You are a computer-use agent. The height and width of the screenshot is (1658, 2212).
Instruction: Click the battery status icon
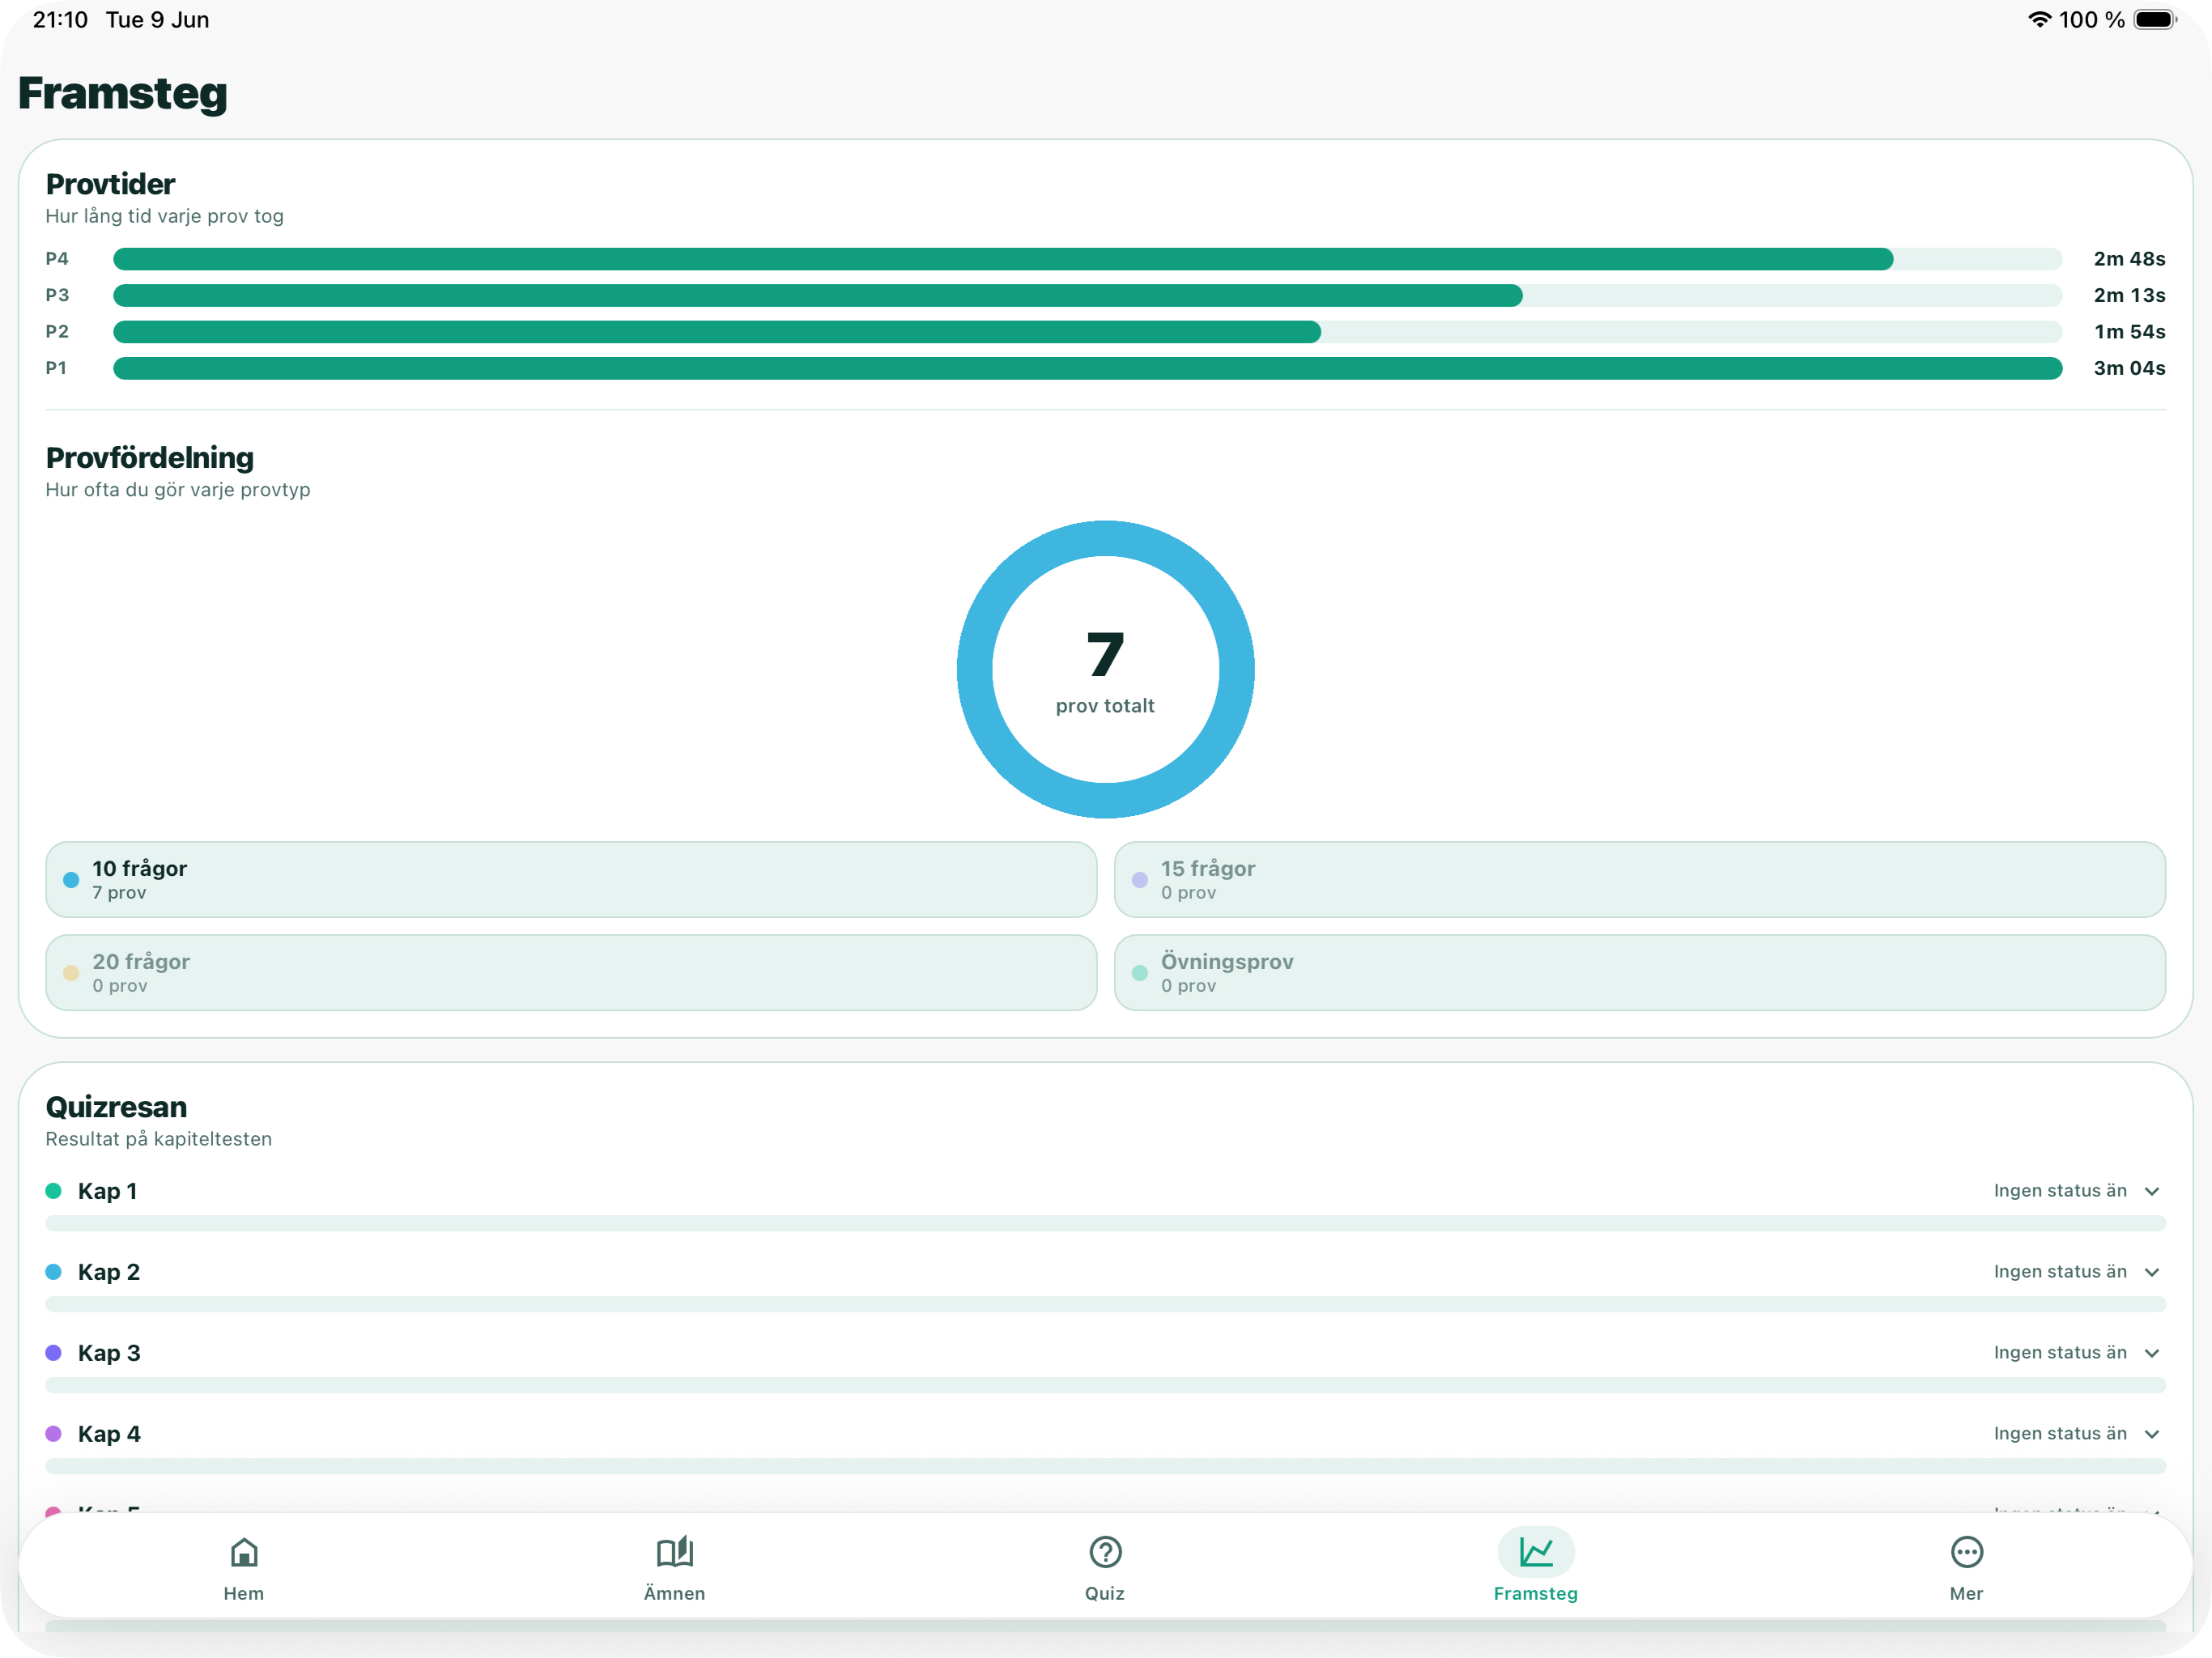coord(2155,19)
